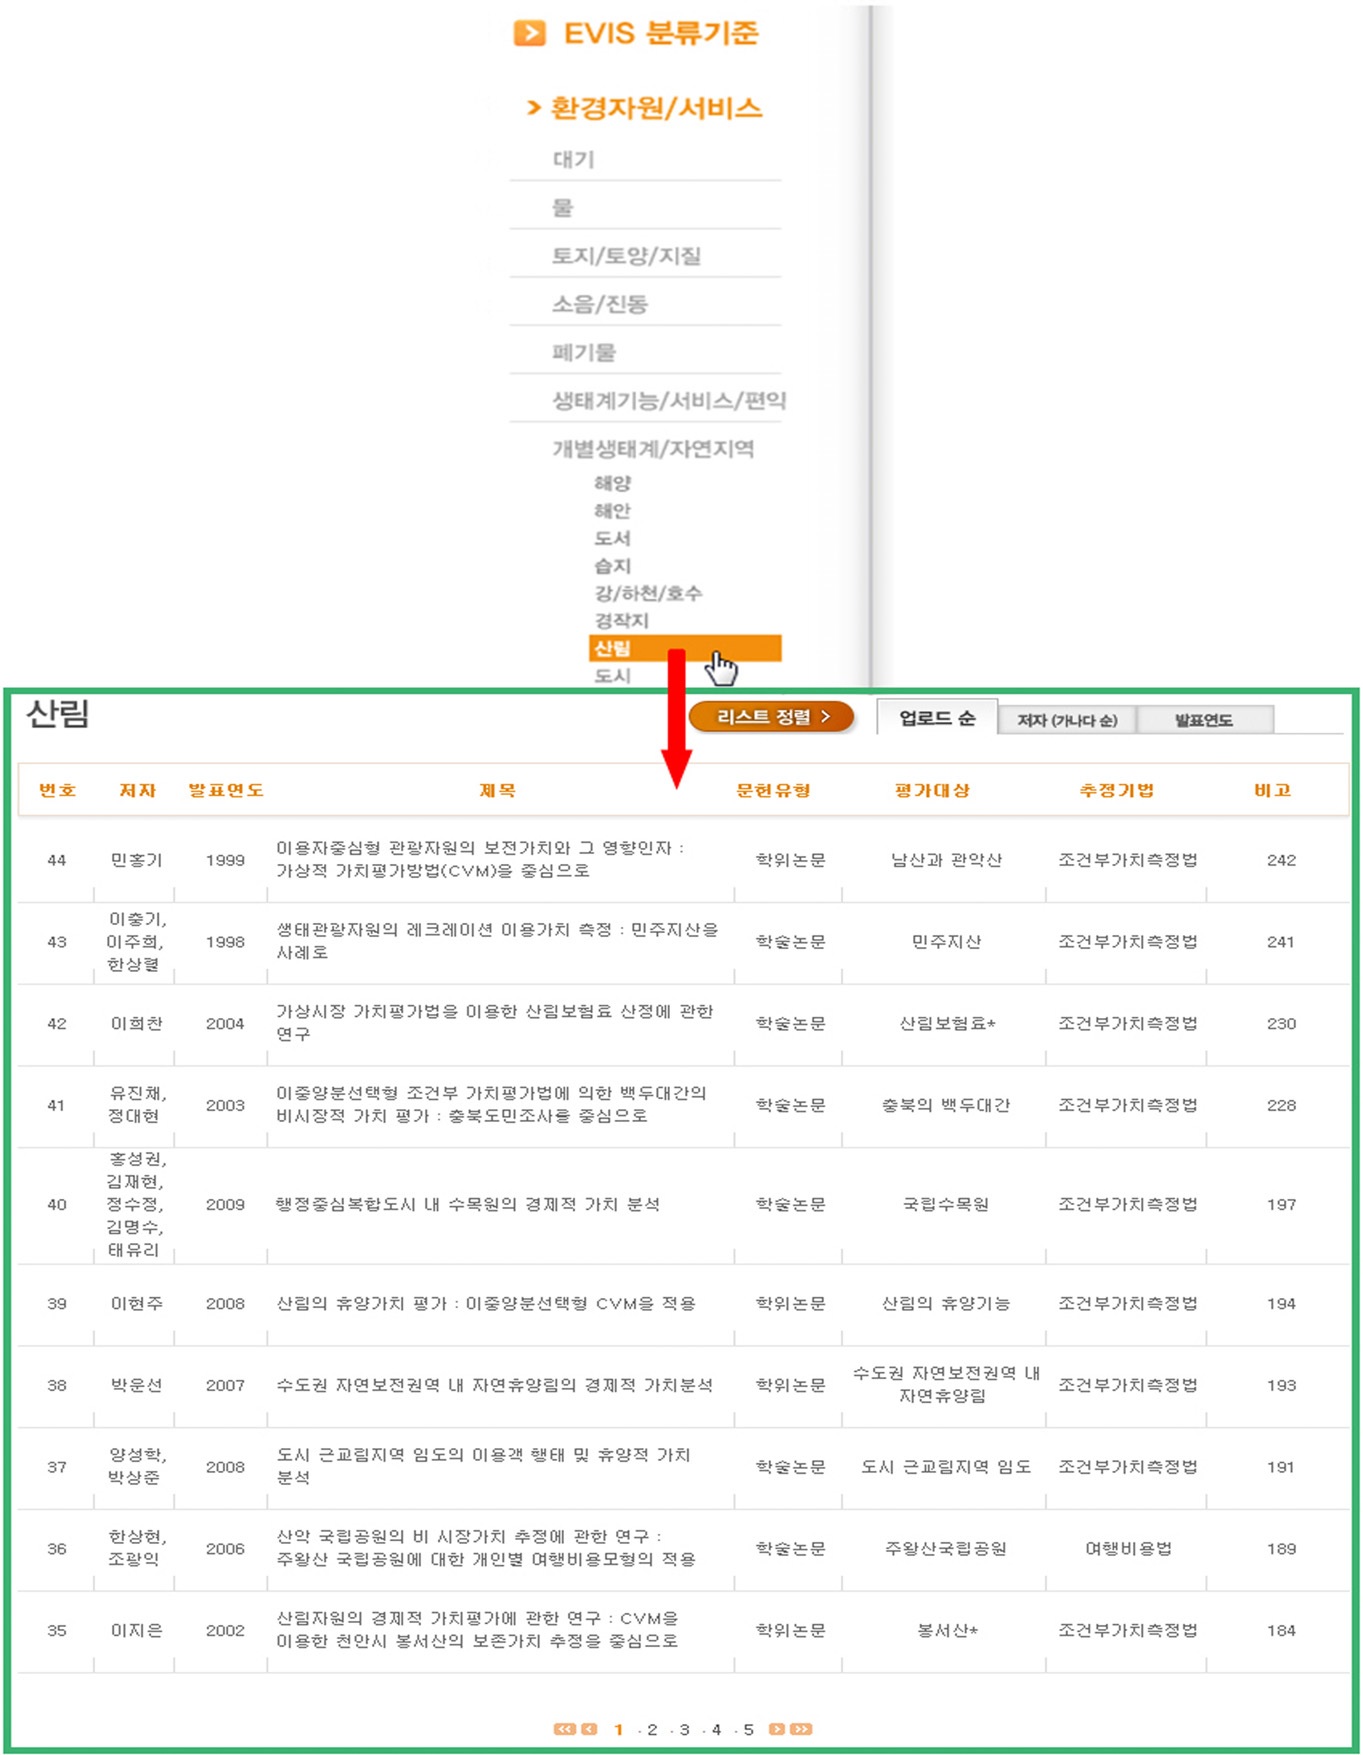Viewport: 1363px width, 1755px height.
Task: Select the 강/하천/호수 subcategory
Action: tap(648, 593)
